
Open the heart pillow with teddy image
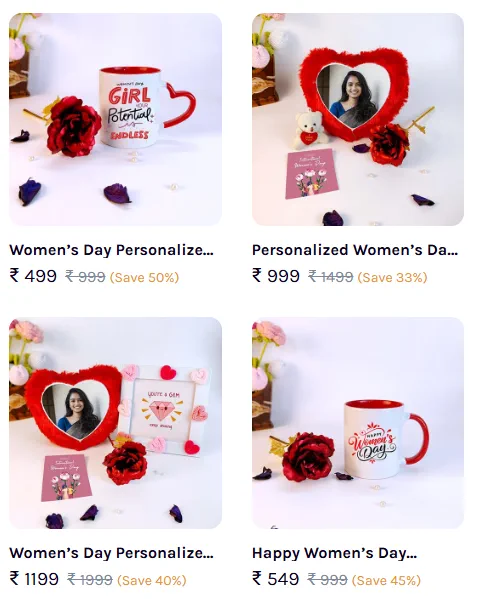point(358,119)
